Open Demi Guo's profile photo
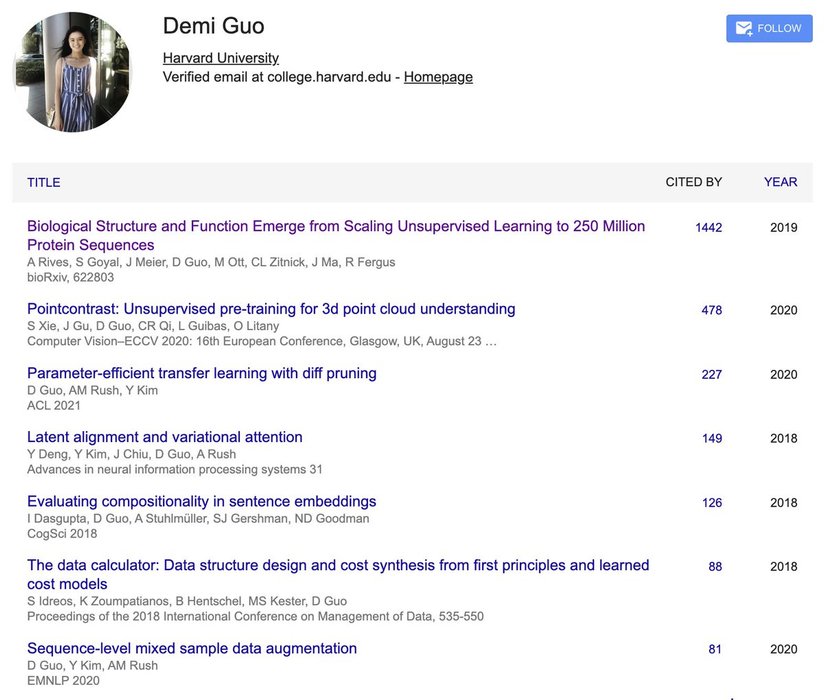This screenshot has width=824, height=700. 73,72
